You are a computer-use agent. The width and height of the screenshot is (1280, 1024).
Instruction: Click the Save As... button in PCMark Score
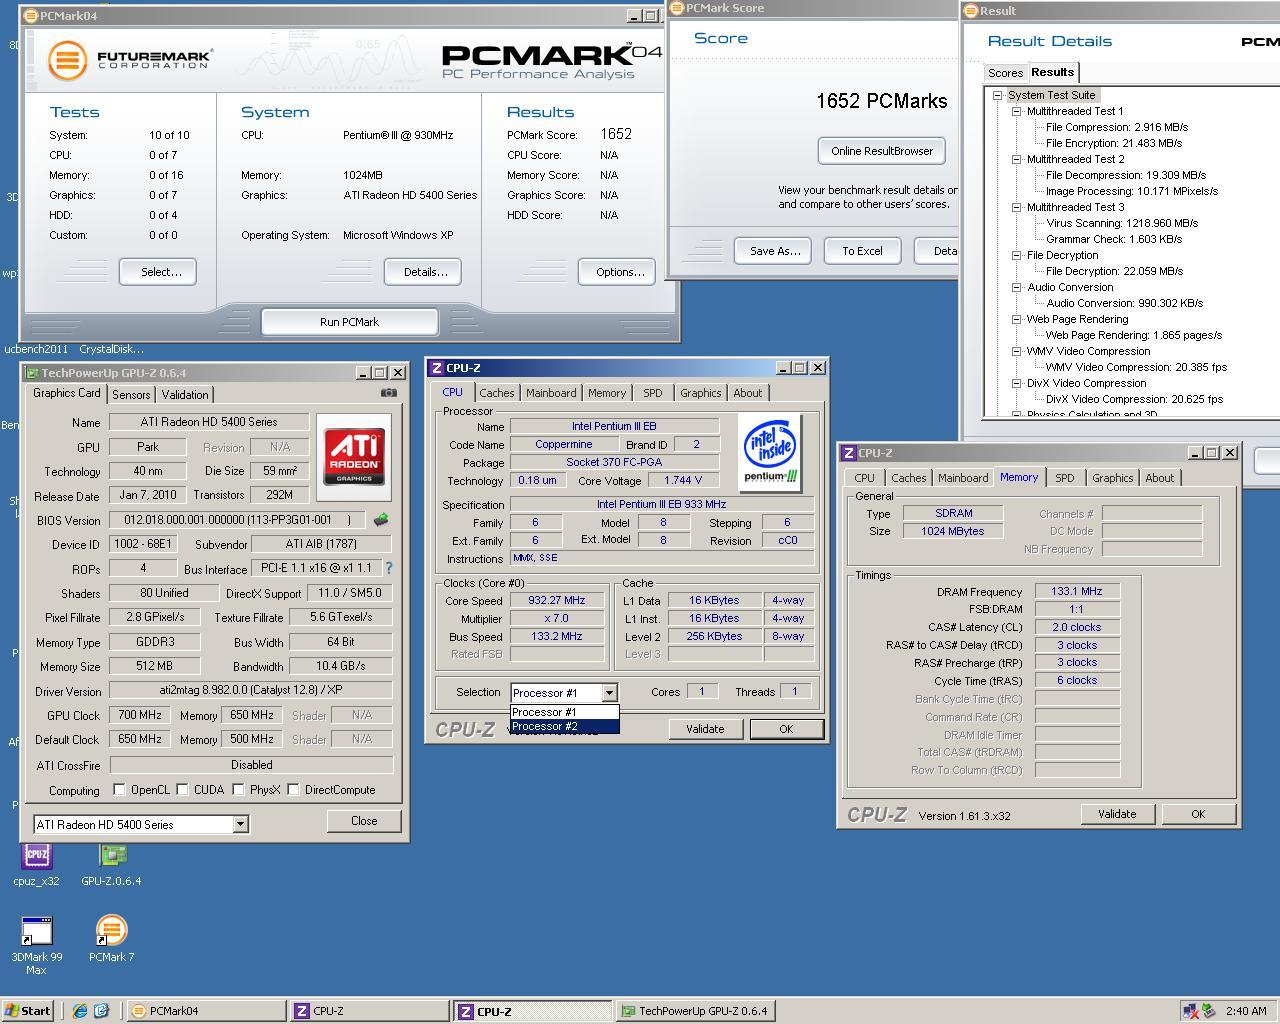(x=775, y=251)
